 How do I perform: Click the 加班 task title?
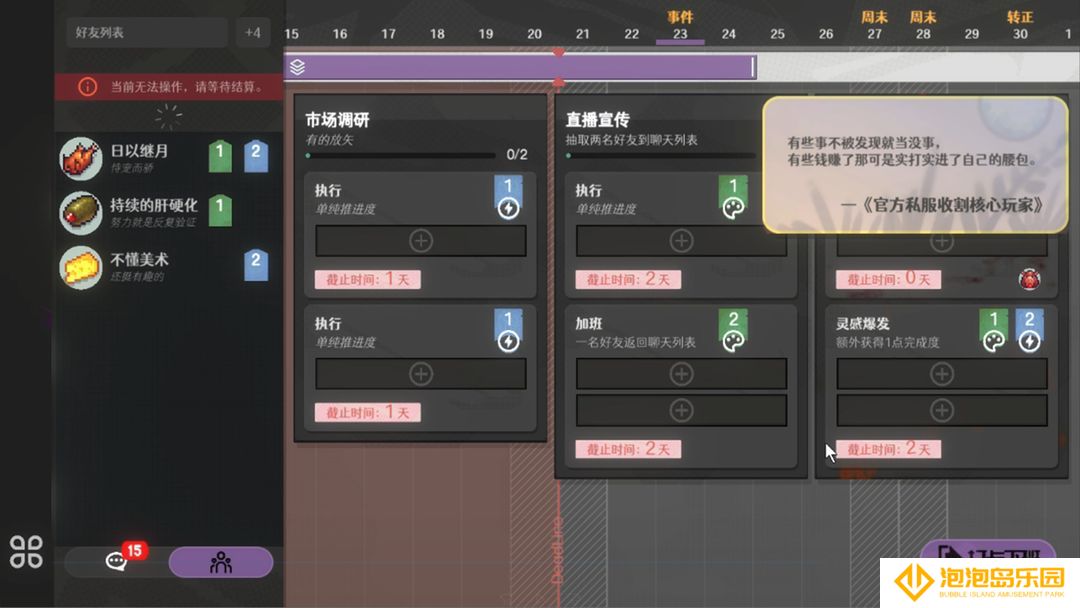(589, 323)
